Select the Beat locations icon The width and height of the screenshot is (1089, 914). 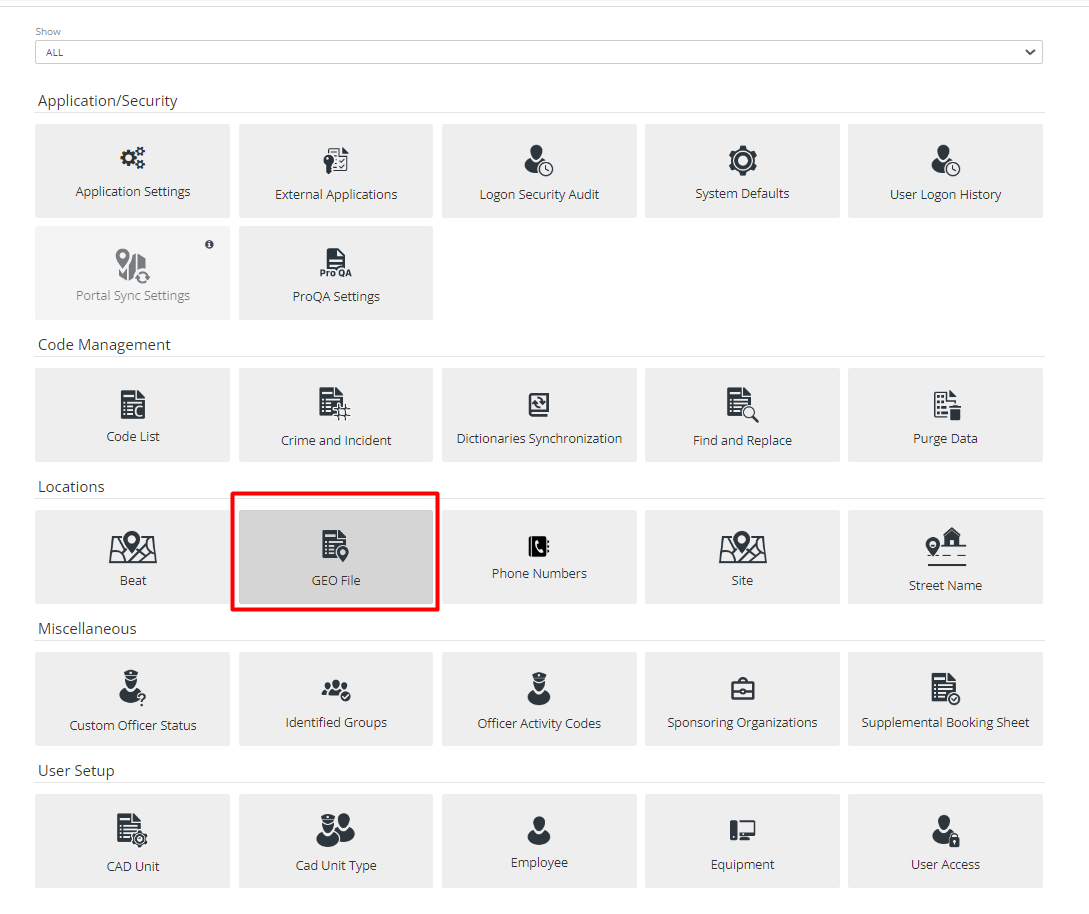click(x=132, y=557)
